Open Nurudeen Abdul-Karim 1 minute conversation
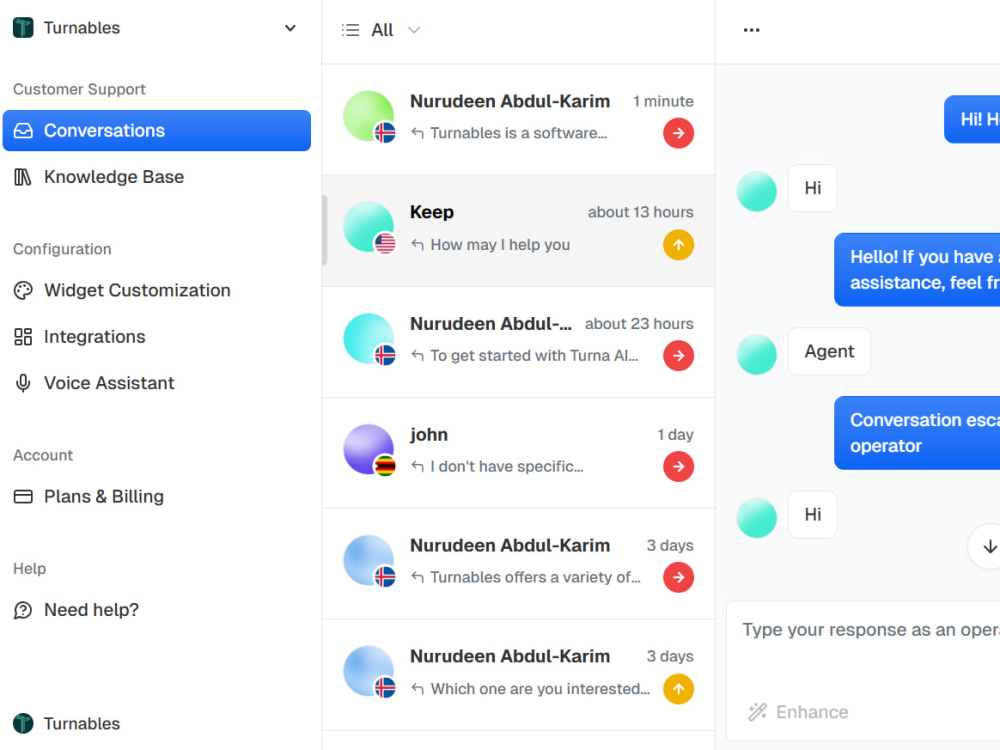 tap(518, 119)
